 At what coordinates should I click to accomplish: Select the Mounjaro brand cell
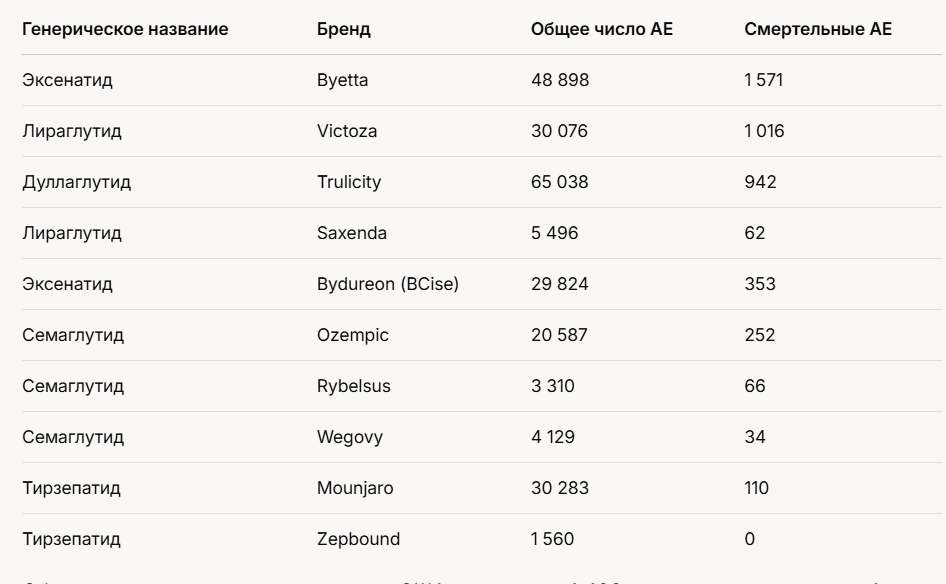(x=355, y=488)
